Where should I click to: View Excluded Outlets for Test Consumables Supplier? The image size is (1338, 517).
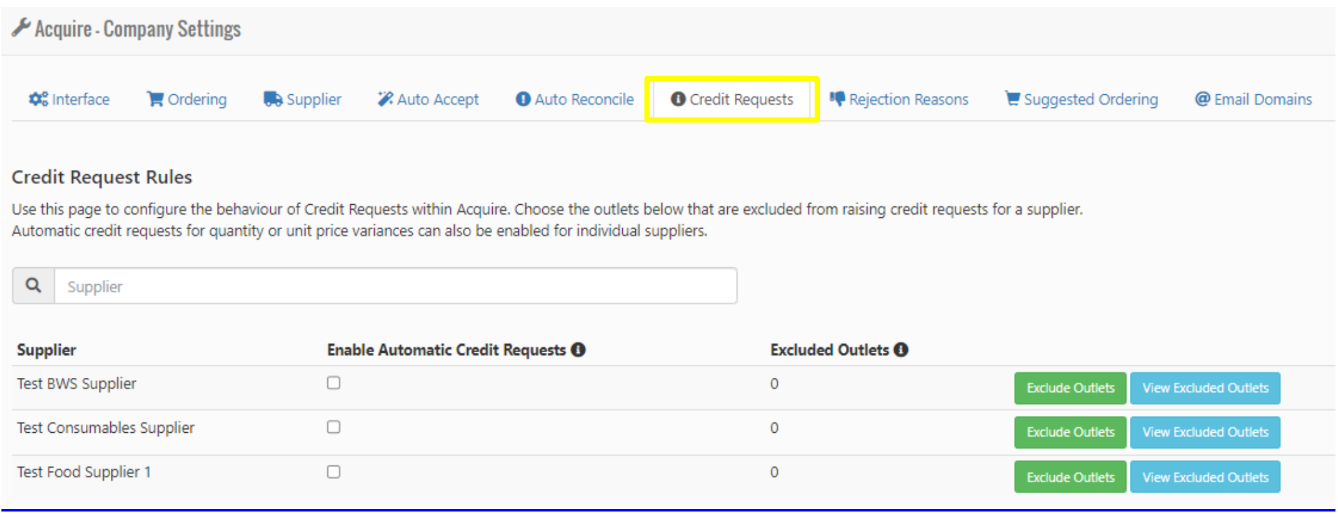tap(1205, 432)
